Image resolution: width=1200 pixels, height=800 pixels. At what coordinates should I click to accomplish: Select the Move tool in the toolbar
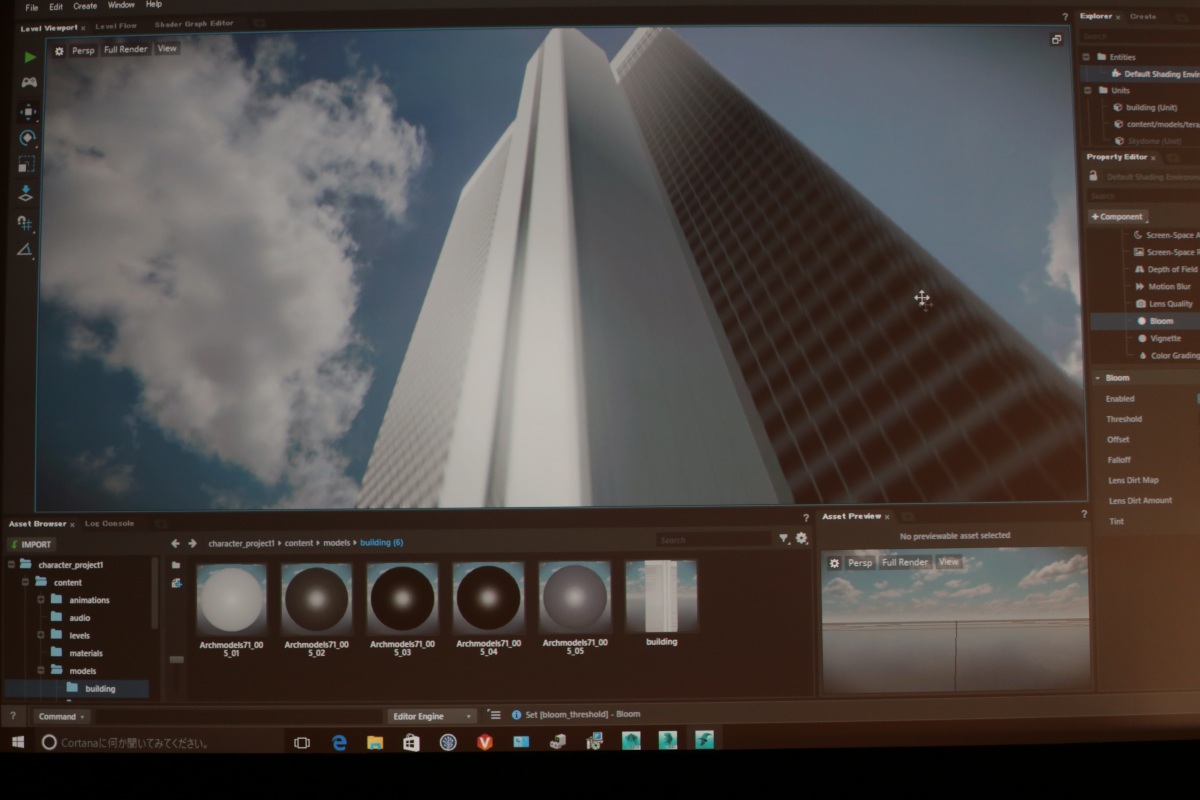pyautogui.click(x=28, y=111)
